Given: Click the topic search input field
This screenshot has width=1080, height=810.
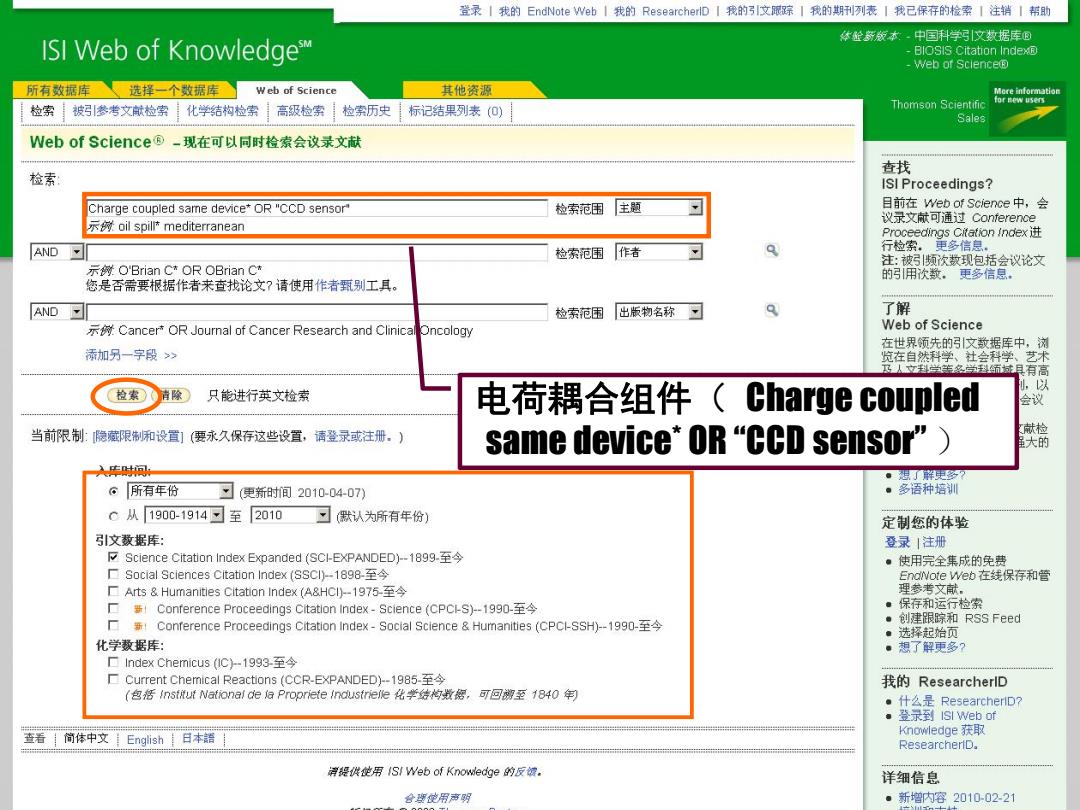Looking at the screenshot, I should pos(317,208).
